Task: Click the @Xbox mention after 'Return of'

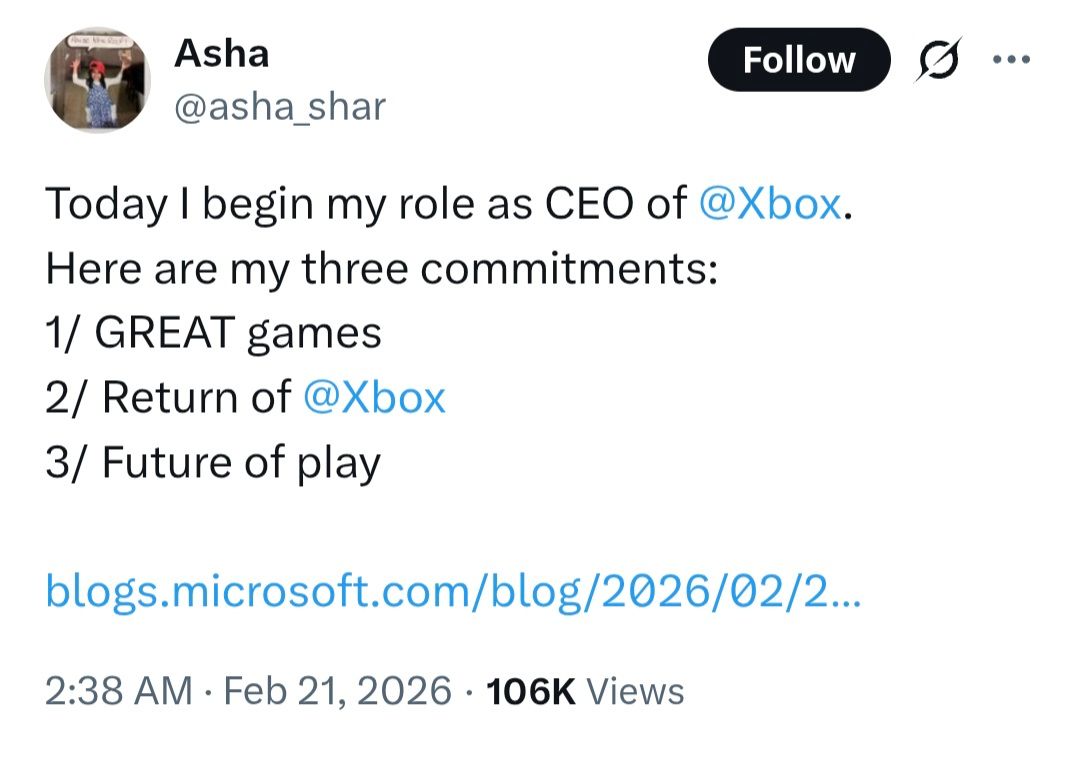Action: (372, 398)
